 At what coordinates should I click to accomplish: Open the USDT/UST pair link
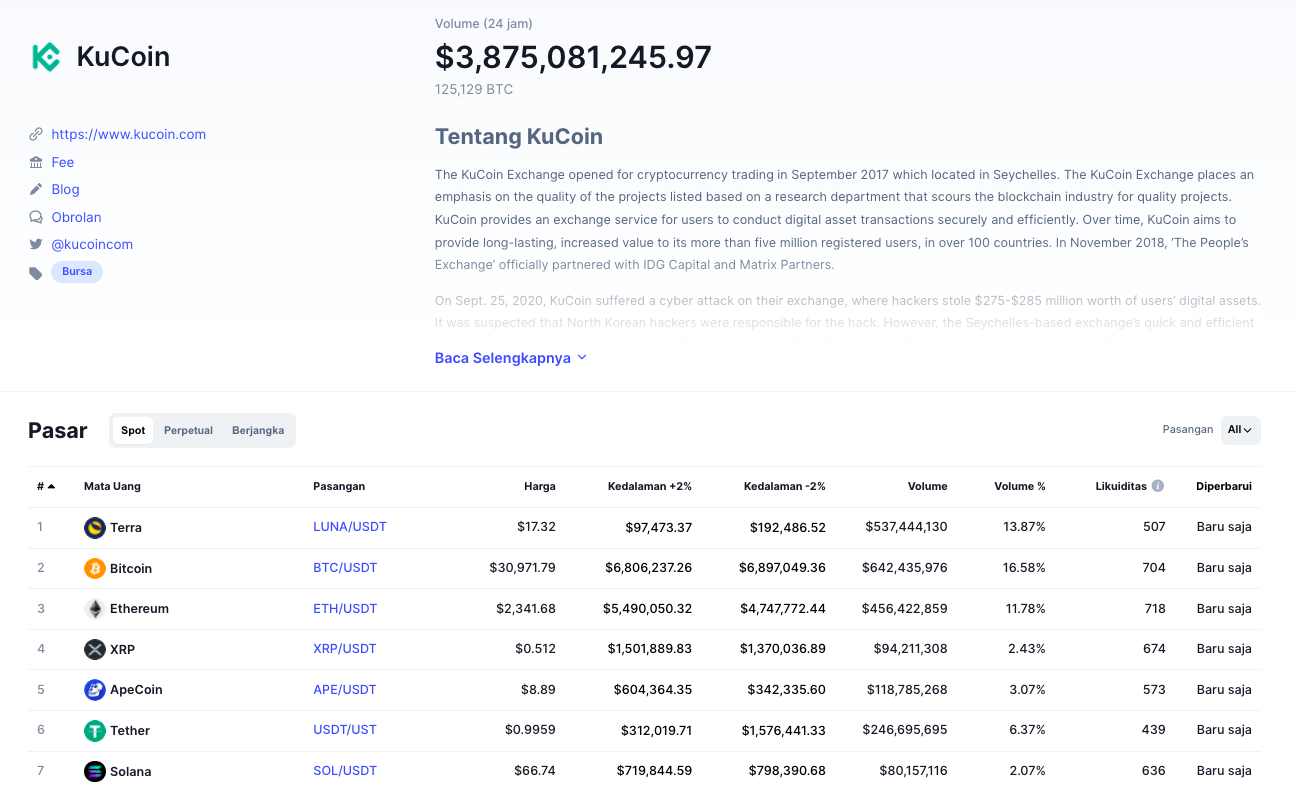click(x=345, y=730)
